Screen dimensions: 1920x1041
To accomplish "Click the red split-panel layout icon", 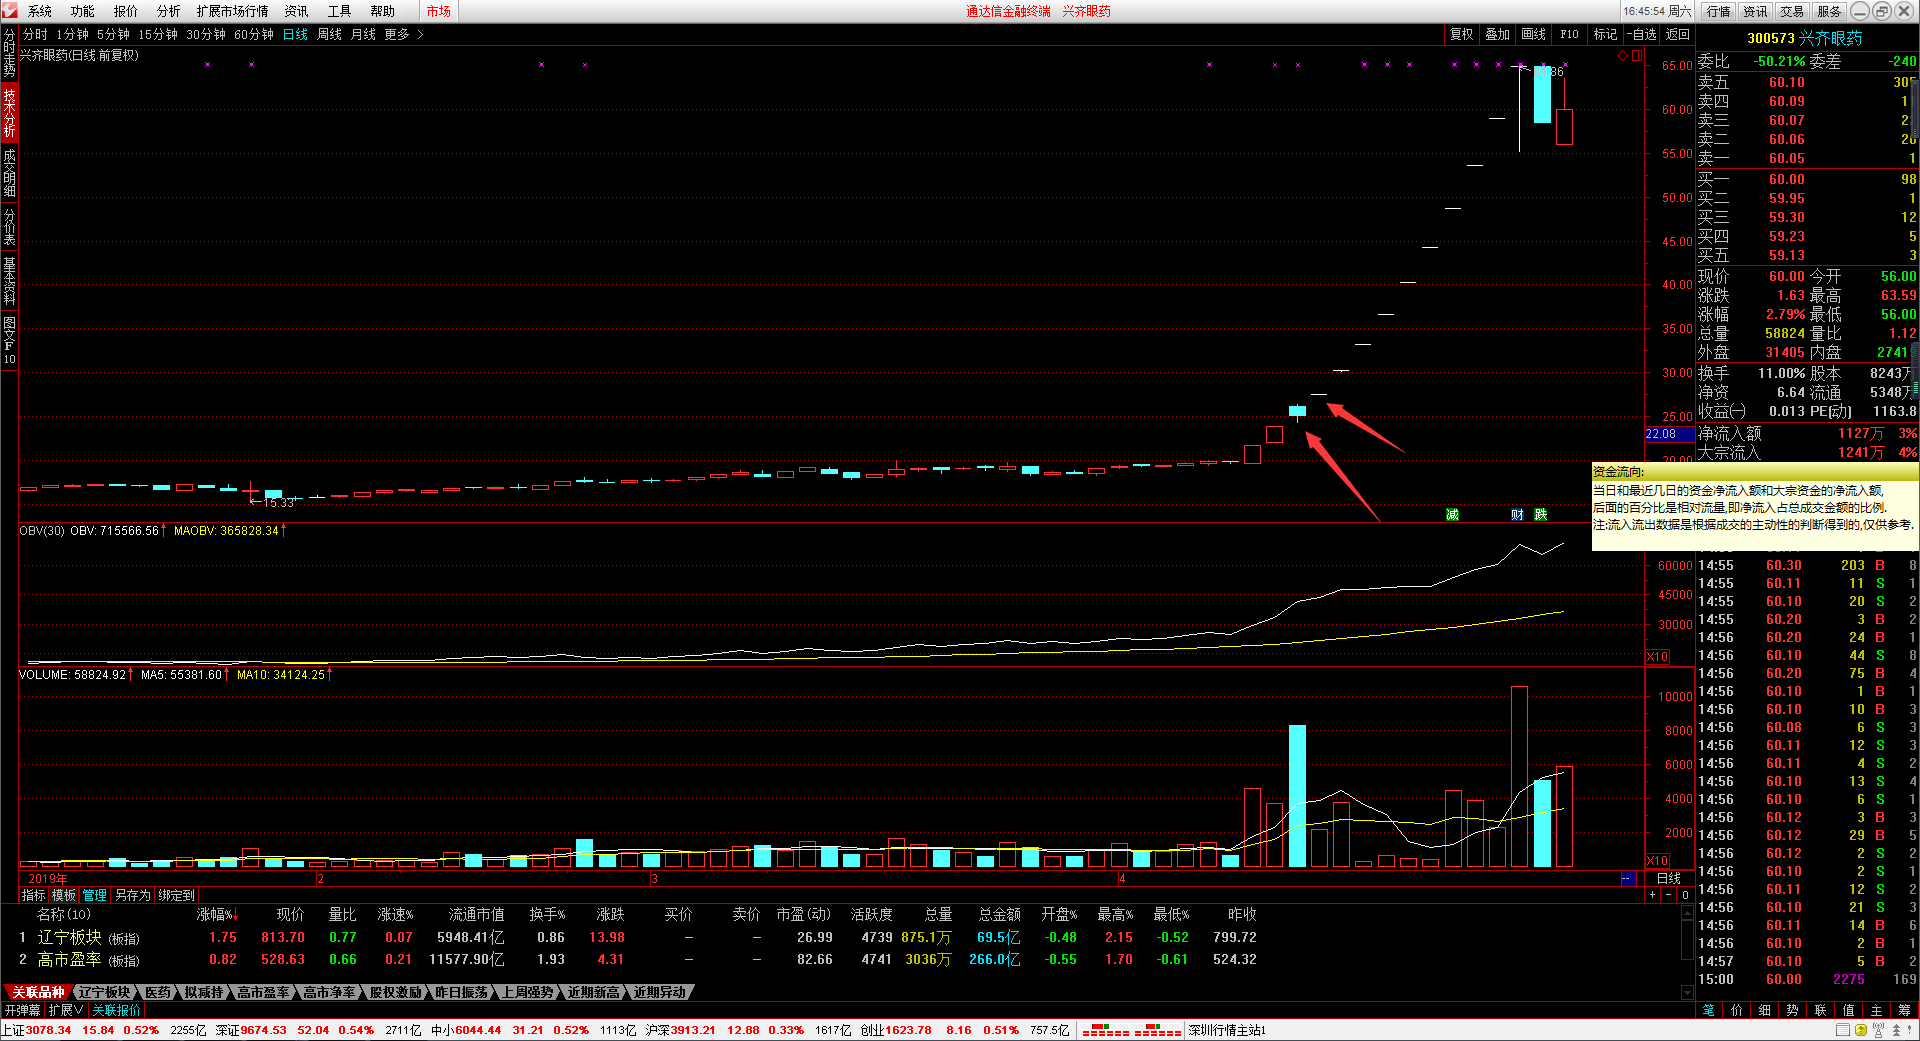I will coord(1637,56).
